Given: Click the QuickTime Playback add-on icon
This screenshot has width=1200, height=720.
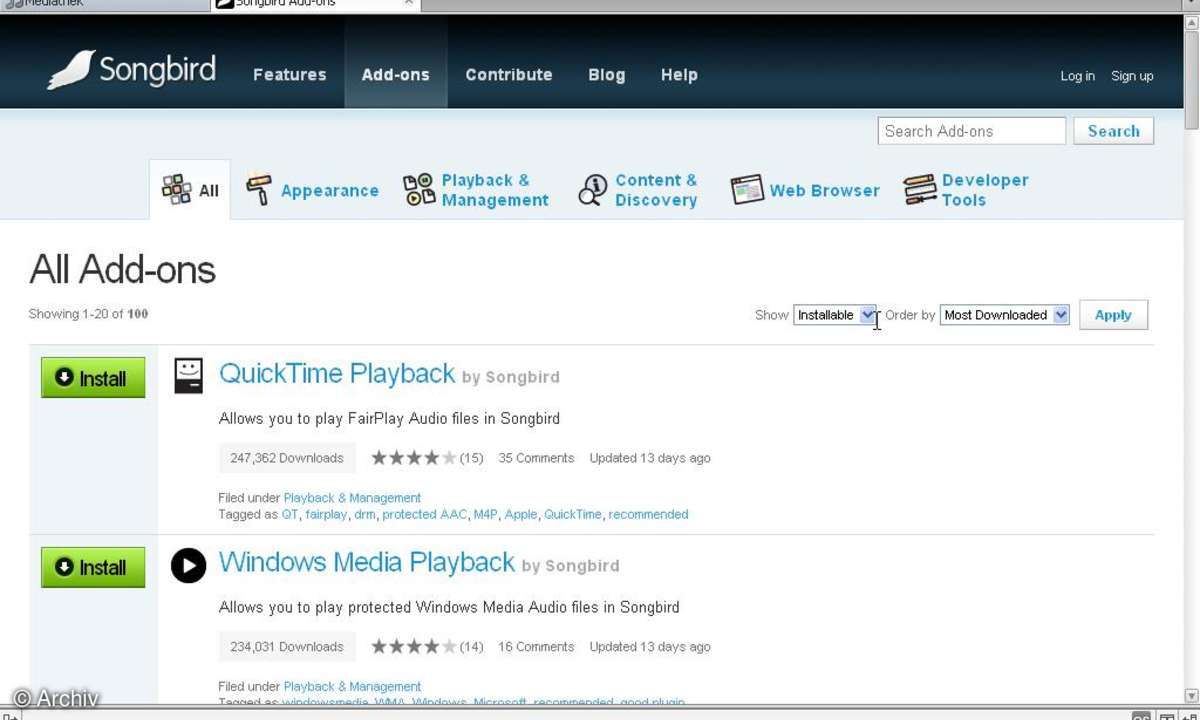Looking at the screenshot, I should click(188, 375).
